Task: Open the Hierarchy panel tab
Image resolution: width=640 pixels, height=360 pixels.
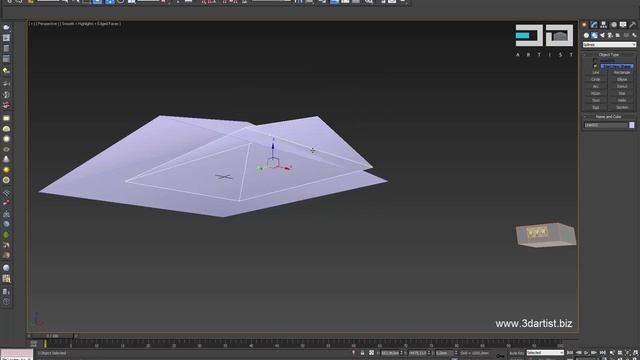Action: 604,25
